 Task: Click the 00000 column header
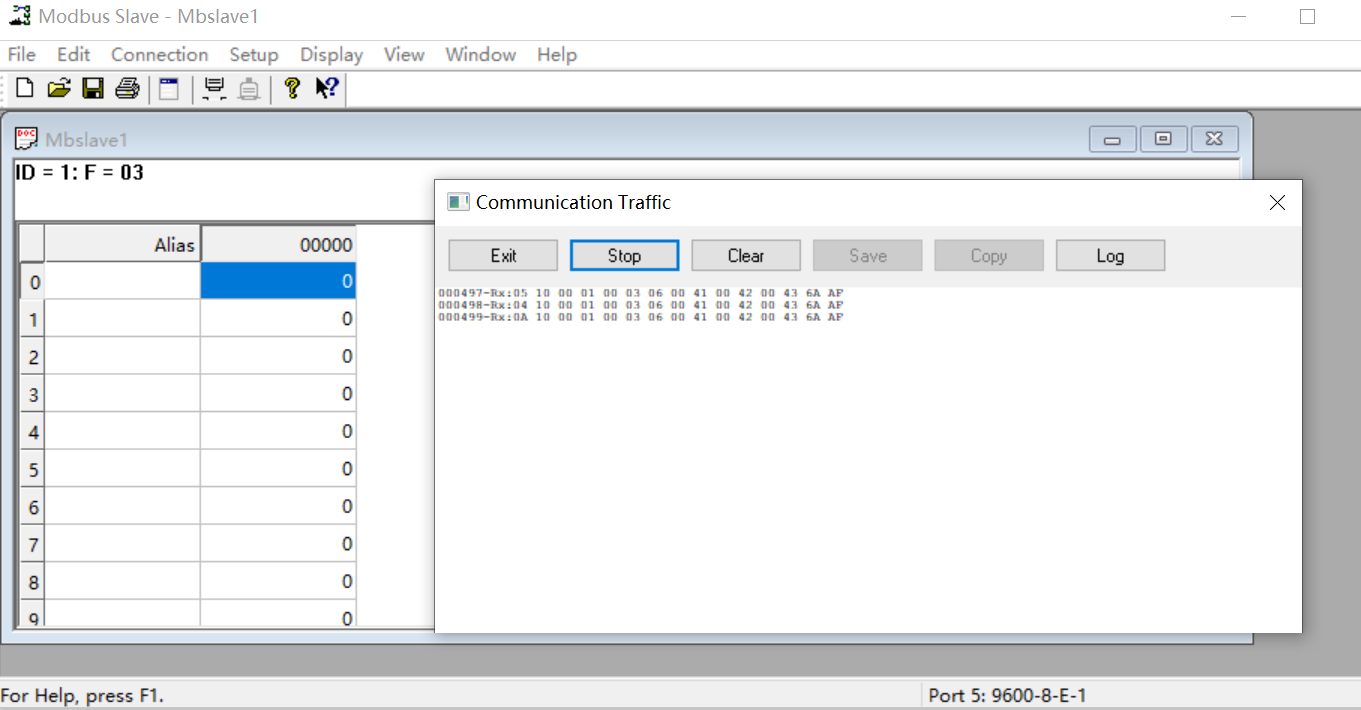[278, 244]
